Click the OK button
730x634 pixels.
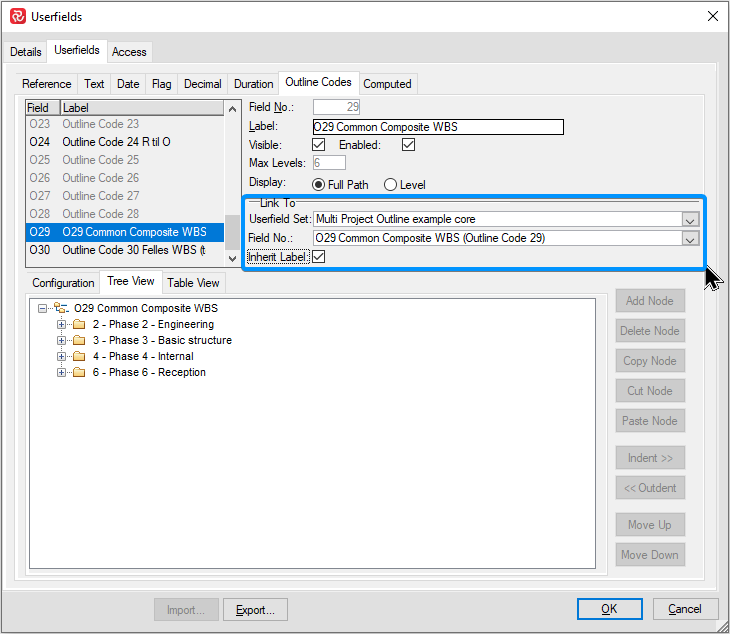[x=609, y=609]
